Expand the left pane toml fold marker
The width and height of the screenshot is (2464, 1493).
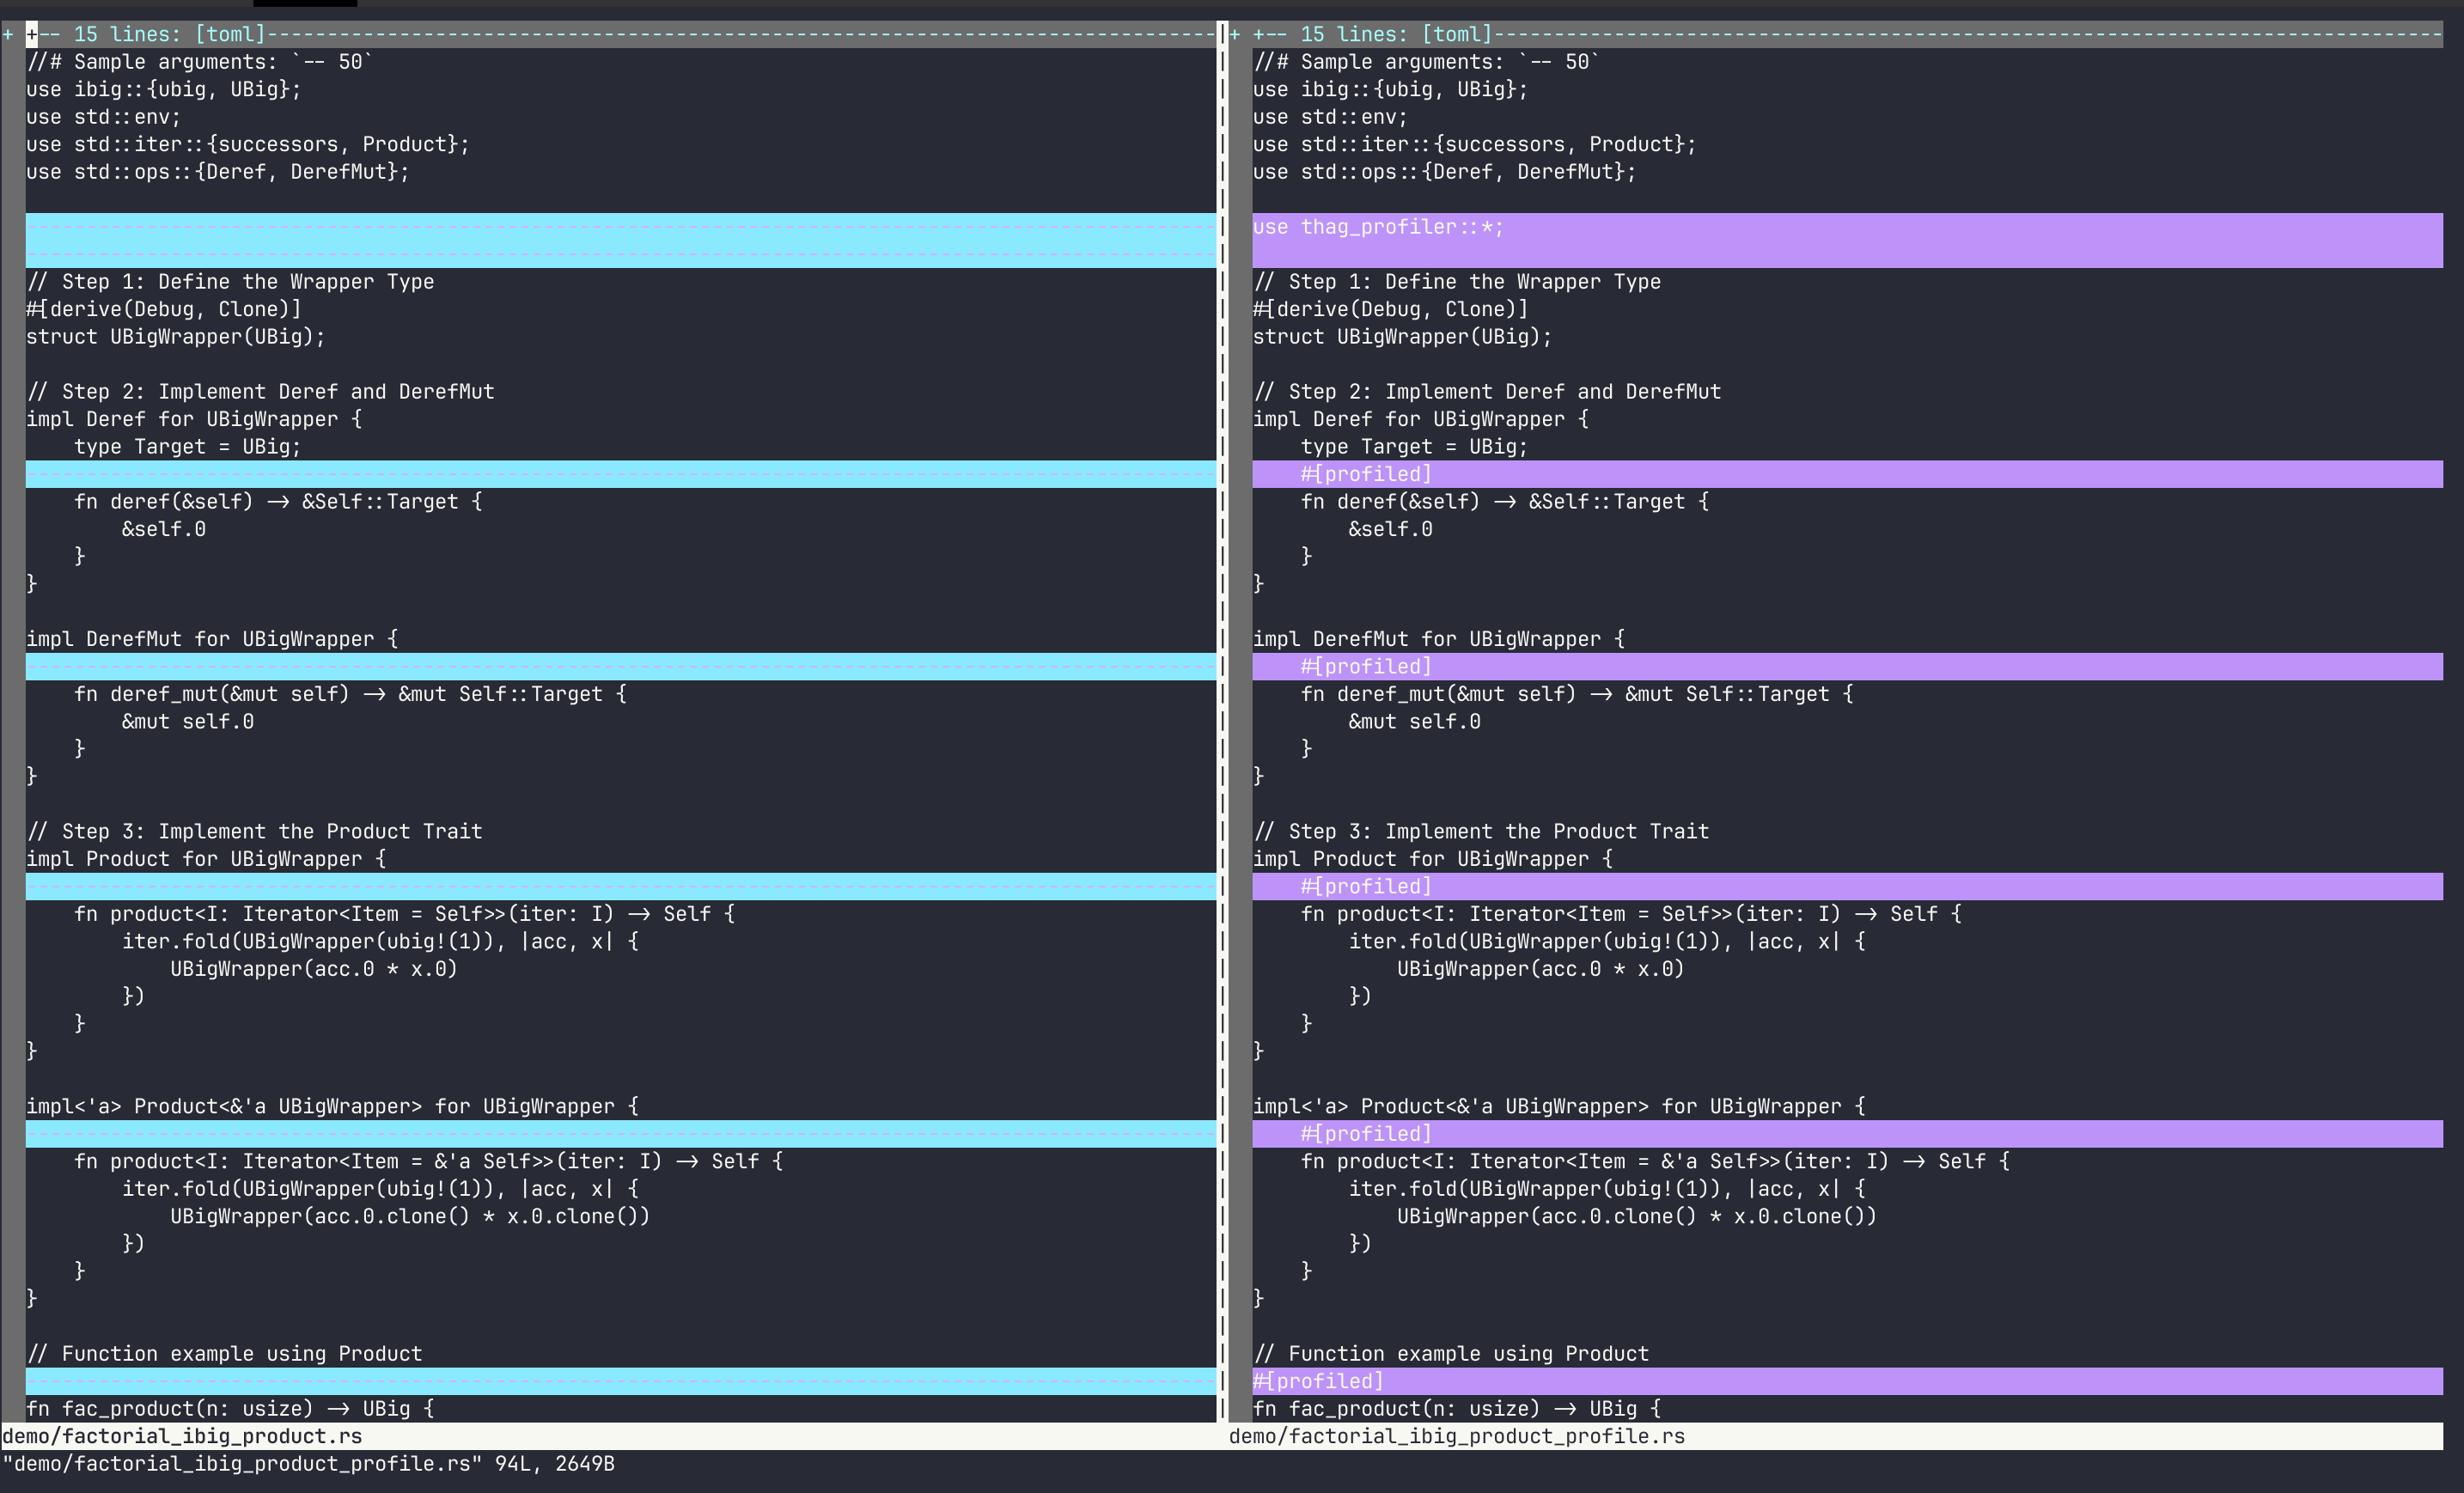[x=8, y=35]
